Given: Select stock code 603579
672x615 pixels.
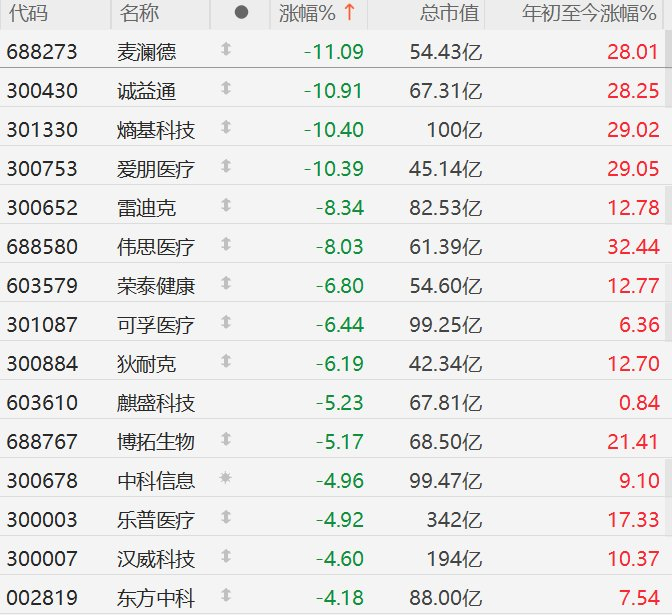Looking at the screenshot, I should tap(42, 286).
